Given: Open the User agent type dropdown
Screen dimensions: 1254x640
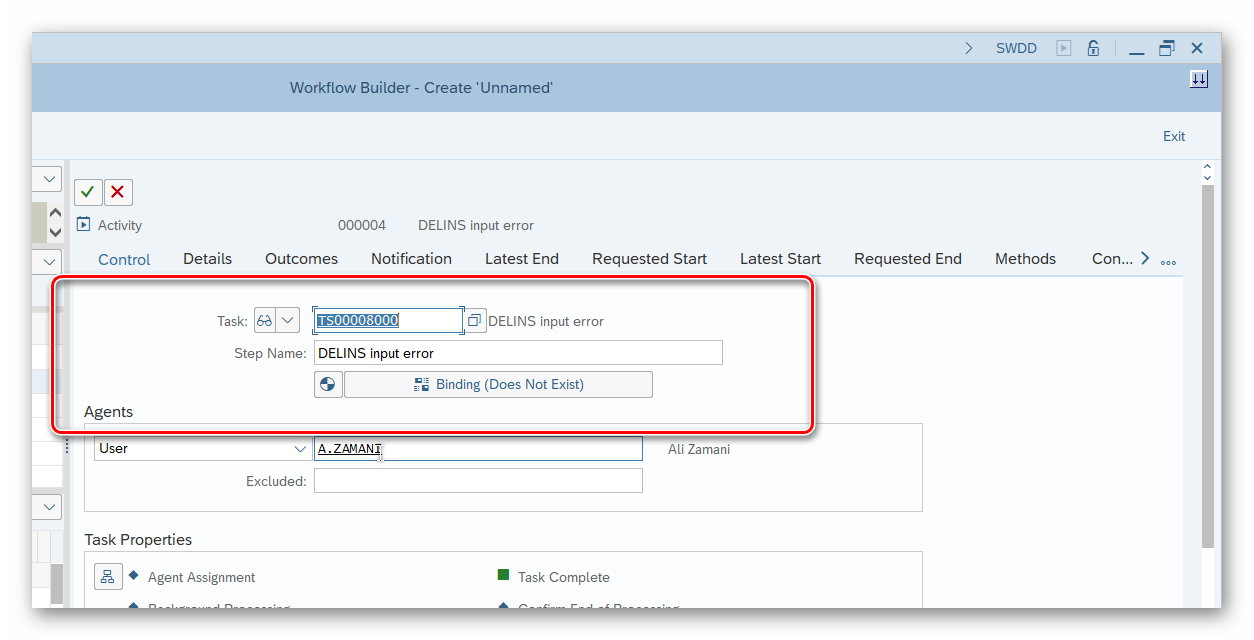Looking at the screenshot, I should pyautogui.click(x=300, y=449).
